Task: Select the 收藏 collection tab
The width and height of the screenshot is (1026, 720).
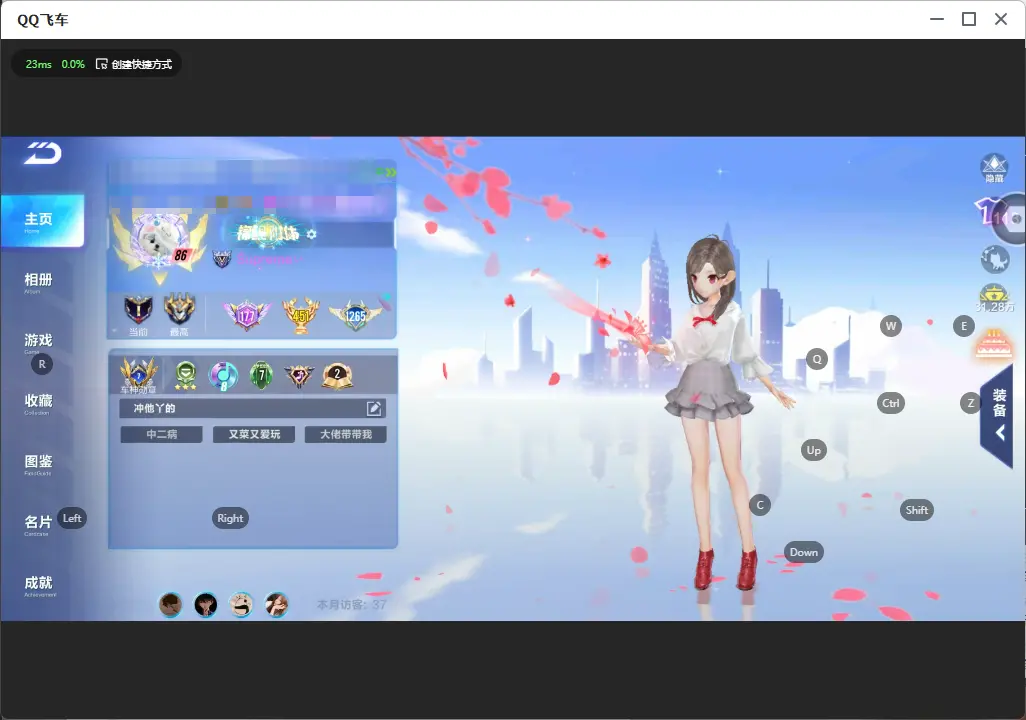Action: [38, 403]
